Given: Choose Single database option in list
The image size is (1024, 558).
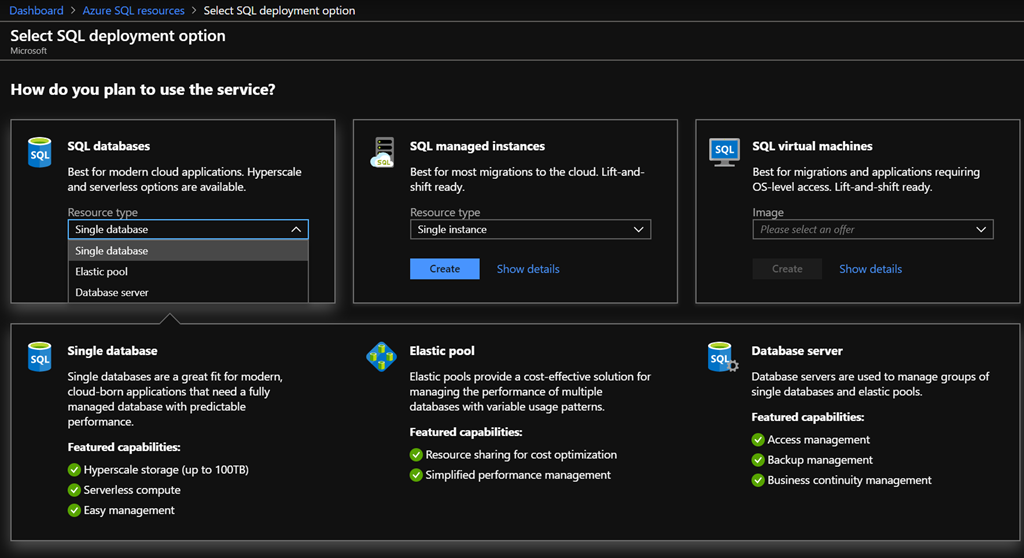Looking at the screenshot, I should point(188,251).
